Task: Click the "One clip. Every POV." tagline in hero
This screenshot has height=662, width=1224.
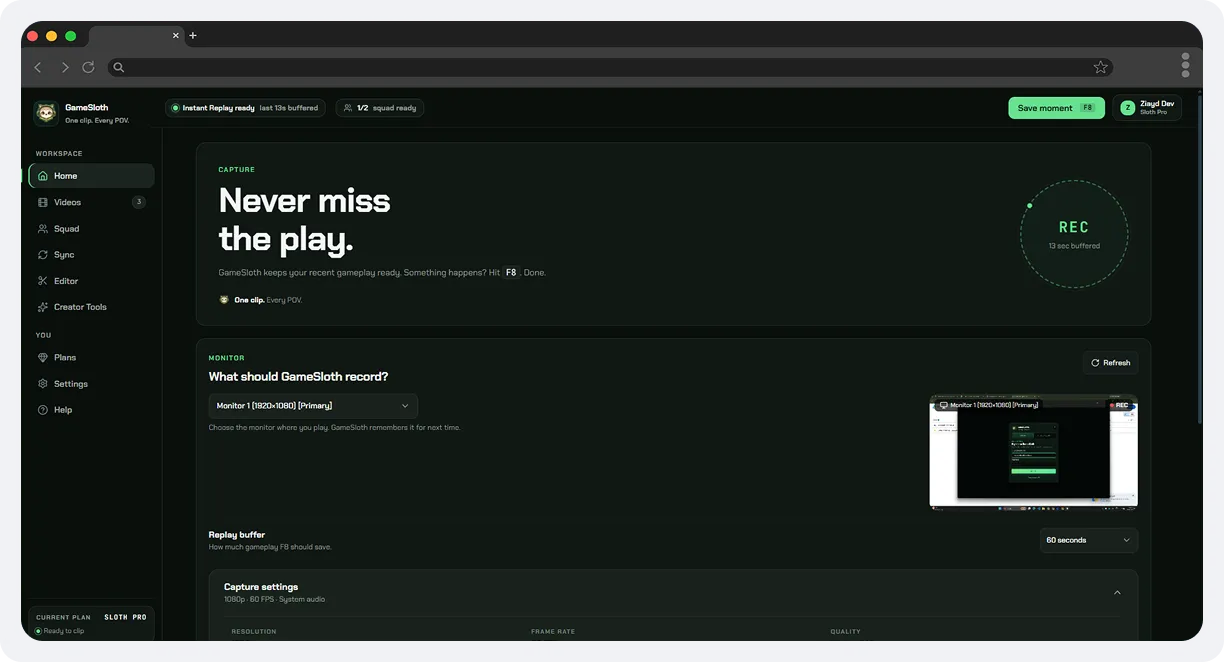Action: coord(268,300)
